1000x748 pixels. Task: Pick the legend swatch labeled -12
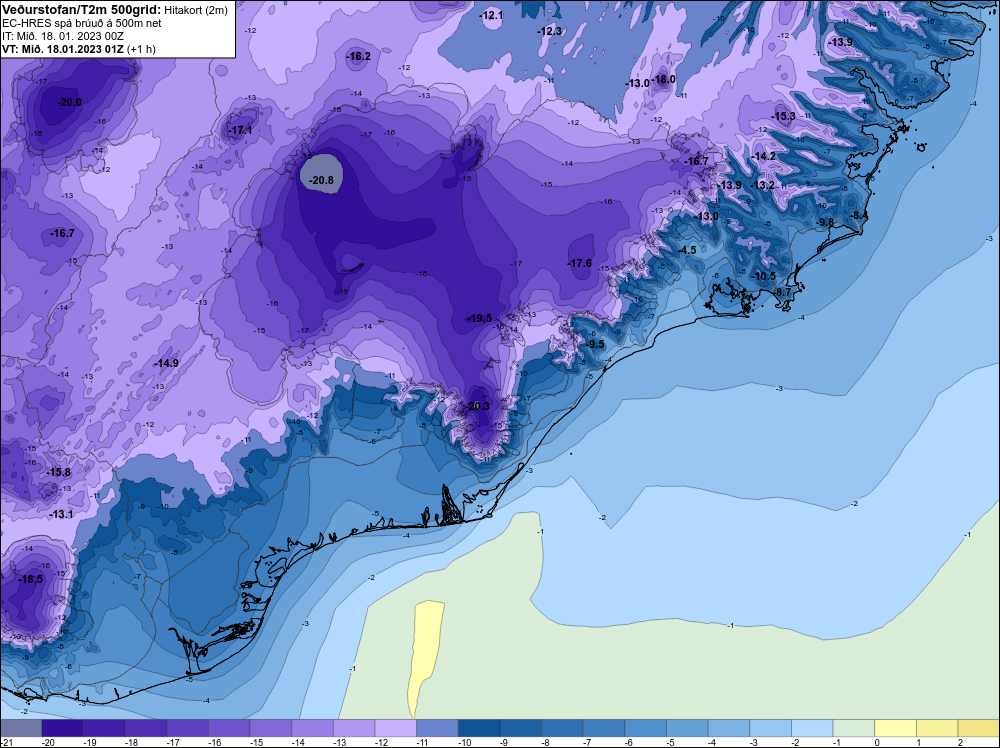[x=395, y=728]
